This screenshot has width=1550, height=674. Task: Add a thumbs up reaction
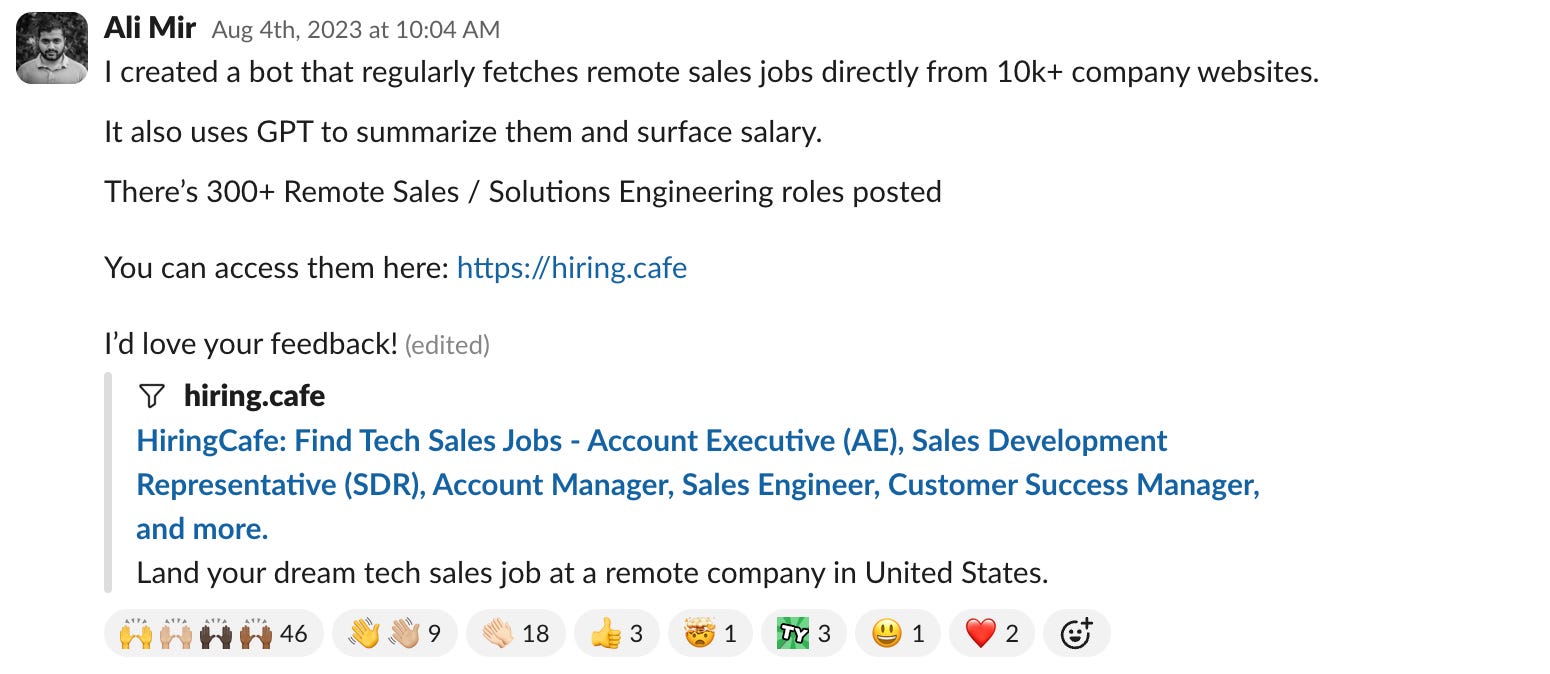(x=617, y=633)
